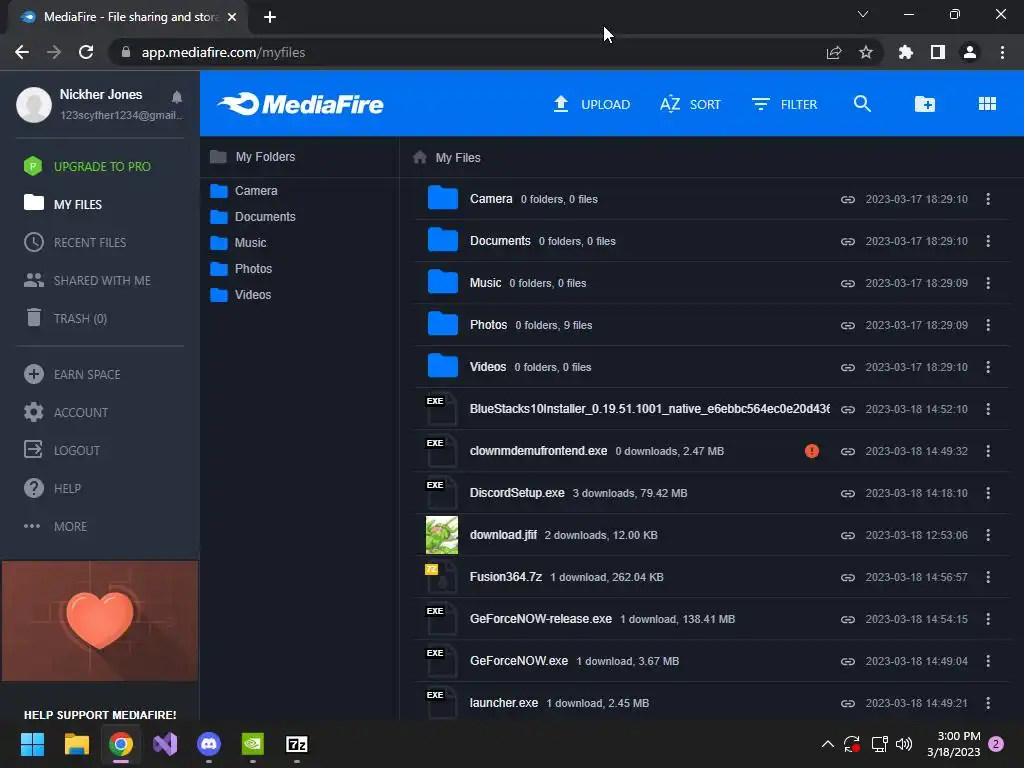Reload the page with the refresh icon
The width and height of the screenshot is (1024, 768).
tap(86, 52)
